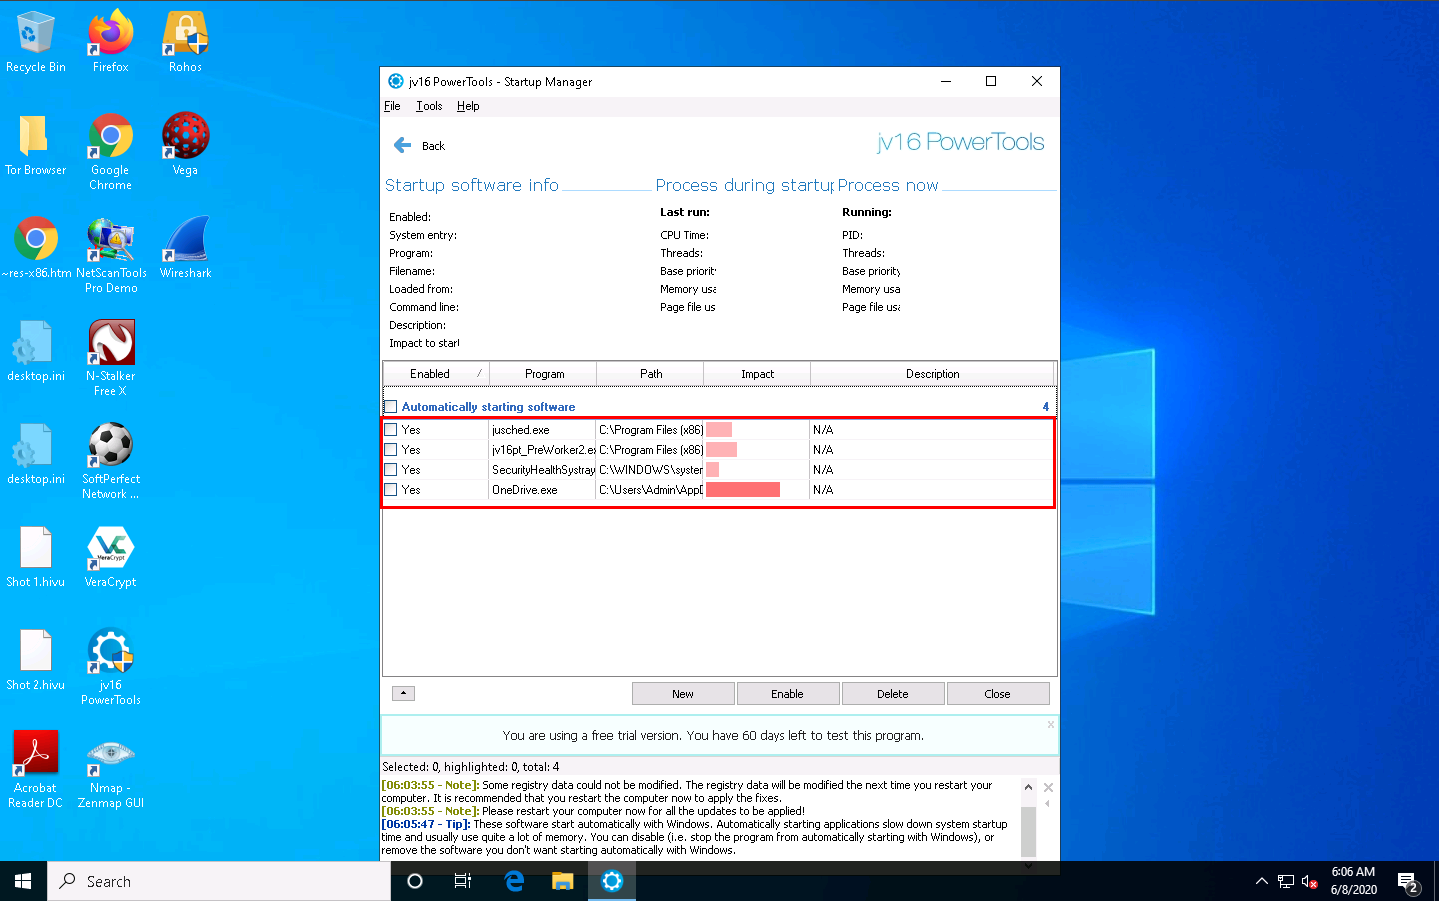
Task: Sort by the Path column header
Action: coord(651,374)
